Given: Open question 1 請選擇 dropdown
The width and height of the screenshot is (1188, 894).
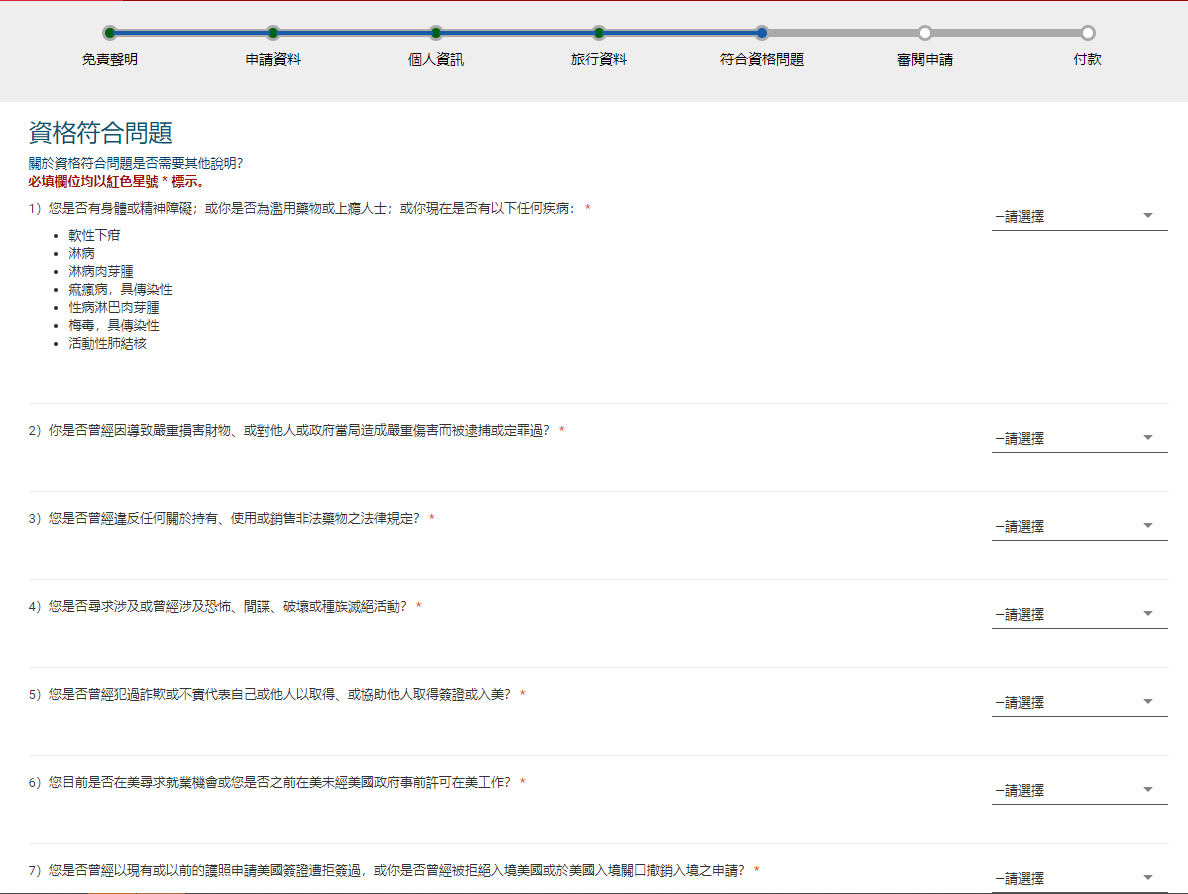Looking at the screenshot, I should coord(1078,216).
